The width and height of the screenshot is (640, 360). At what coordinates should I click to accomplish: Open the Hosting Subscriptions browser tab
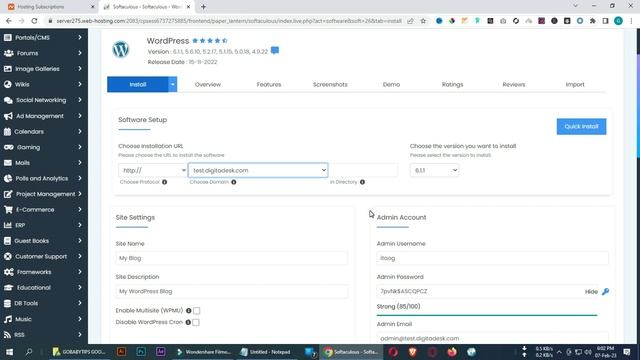(x=51, y=7)
